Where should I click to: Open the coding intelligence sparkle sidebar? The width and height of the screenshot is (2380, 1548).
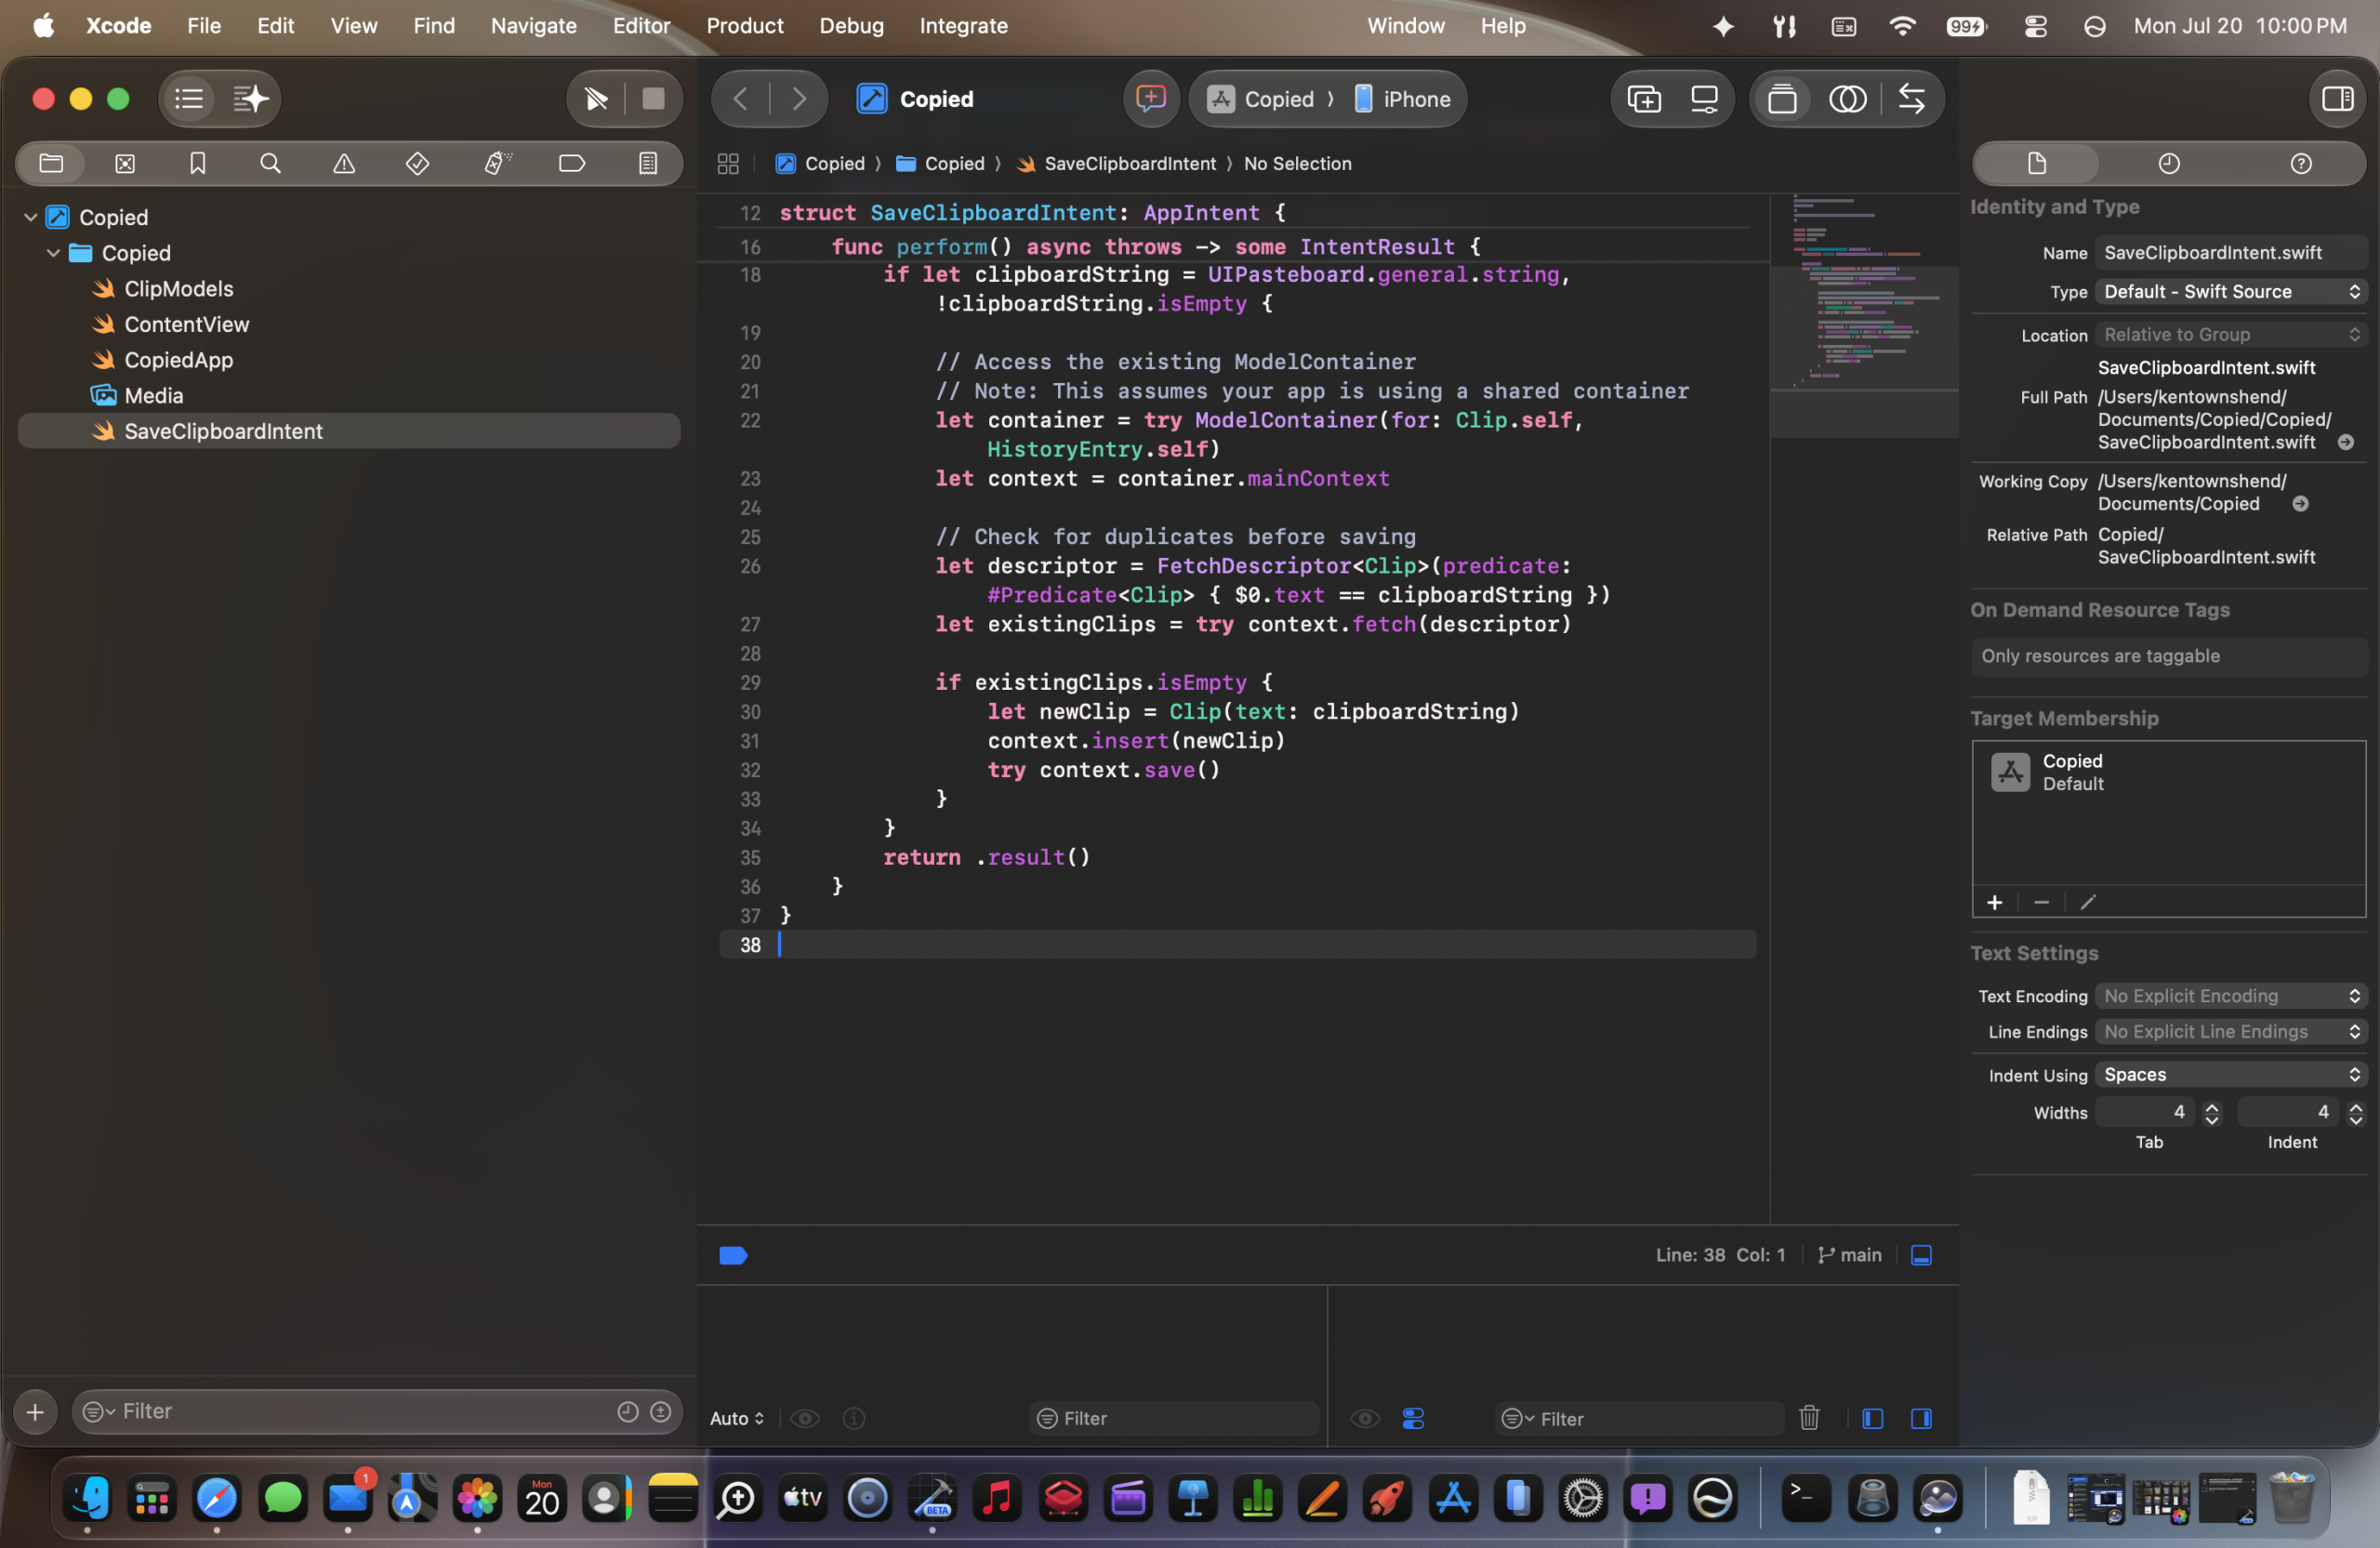point(250,99)
